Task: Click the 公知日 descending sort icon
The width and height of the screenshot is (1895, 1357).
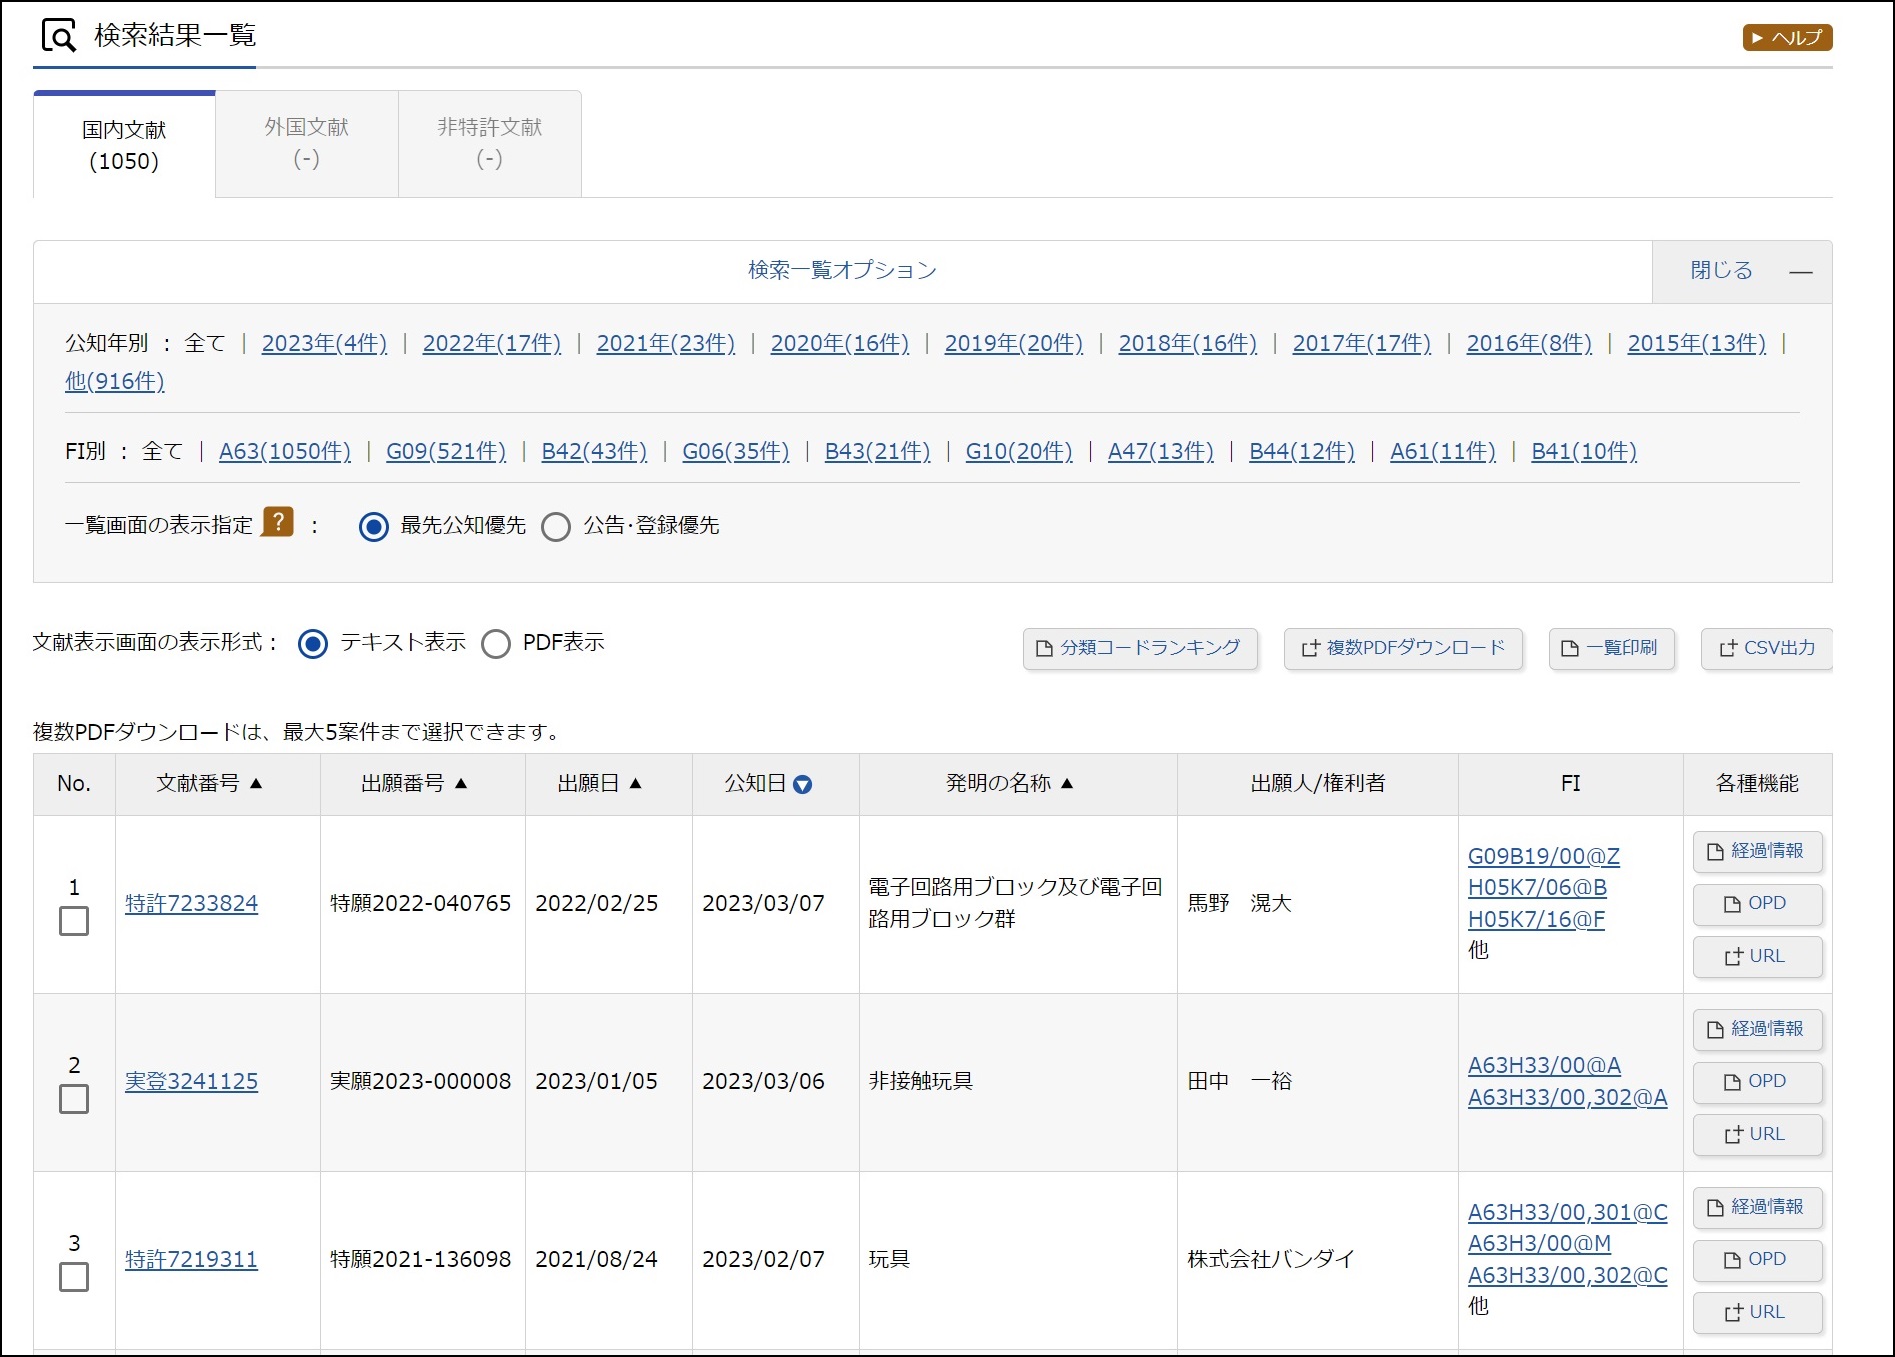Action: [802, 785]
